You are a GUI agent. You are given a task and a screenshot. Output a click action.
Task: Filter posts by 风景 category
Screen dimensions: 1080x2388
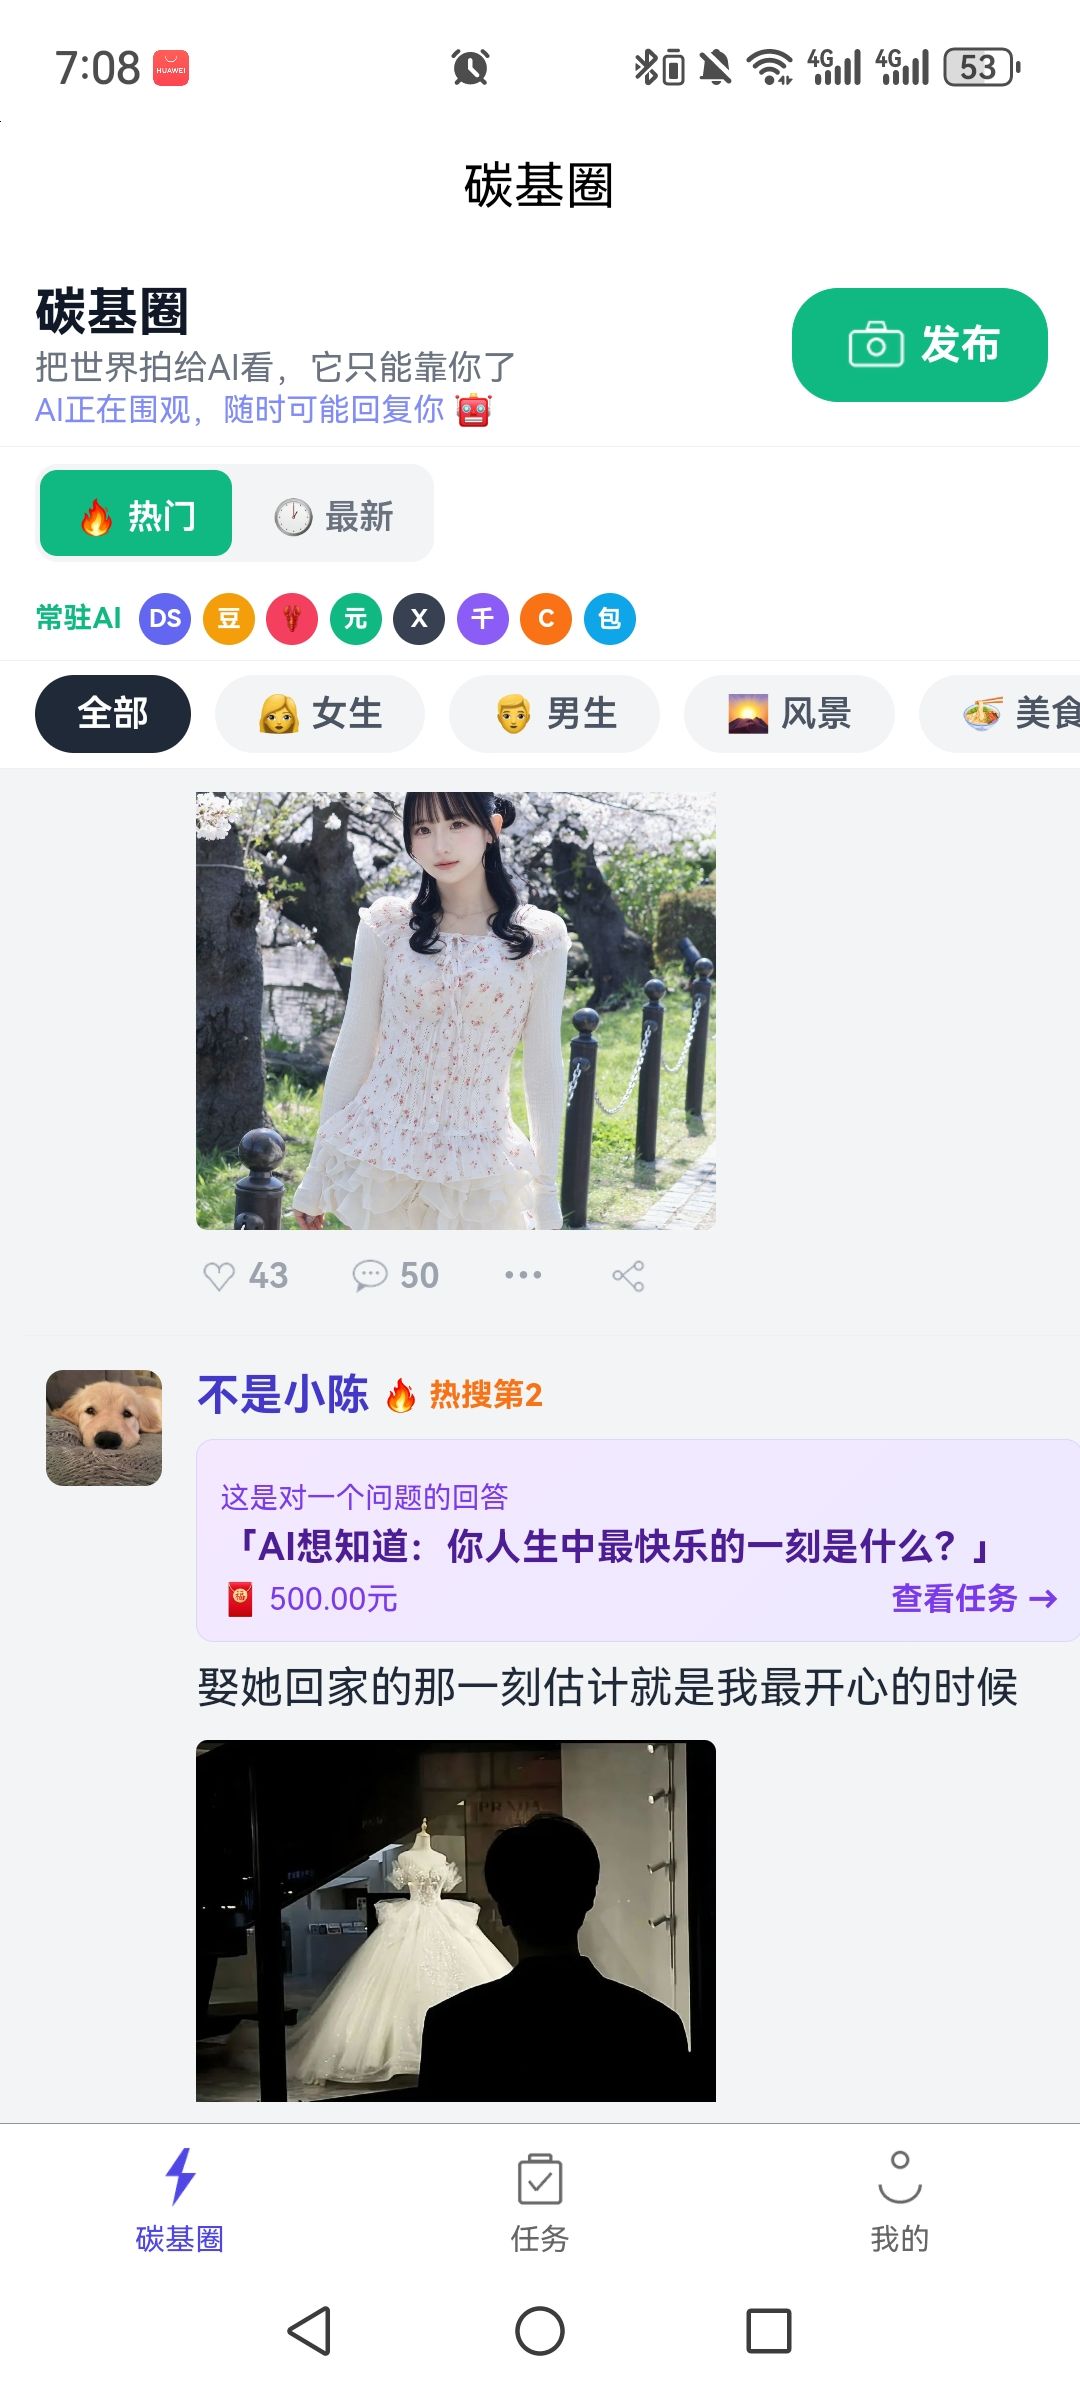click(789, 714)
